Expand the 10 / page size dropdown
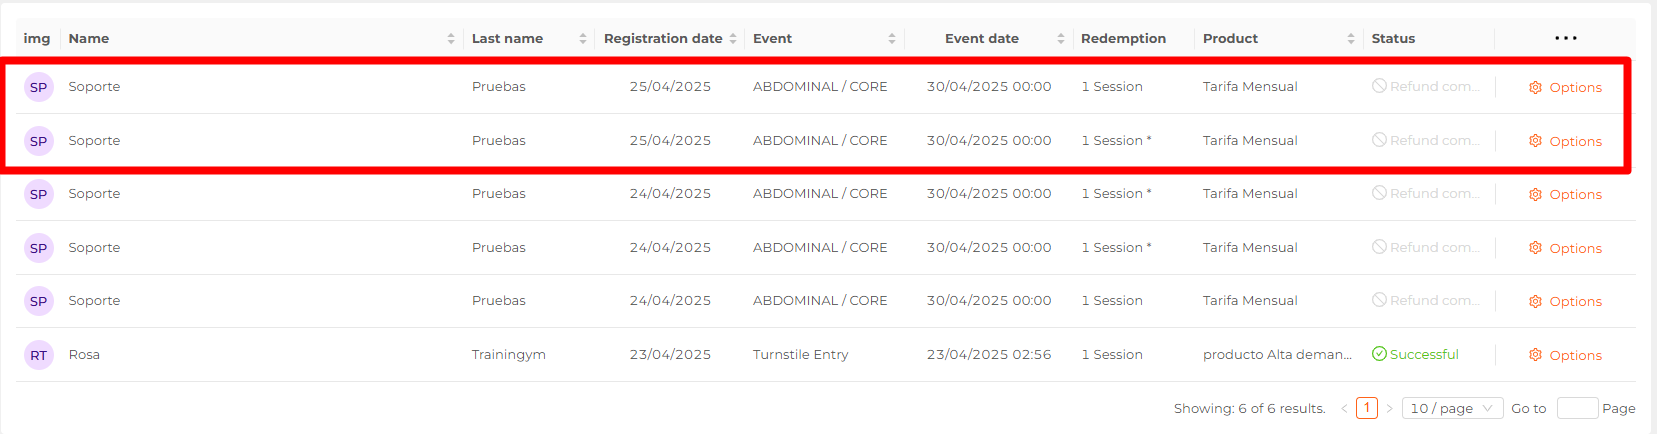The height and width of the screenshot is (434, 1657). pyautogui.click(x=1452, y=408)
